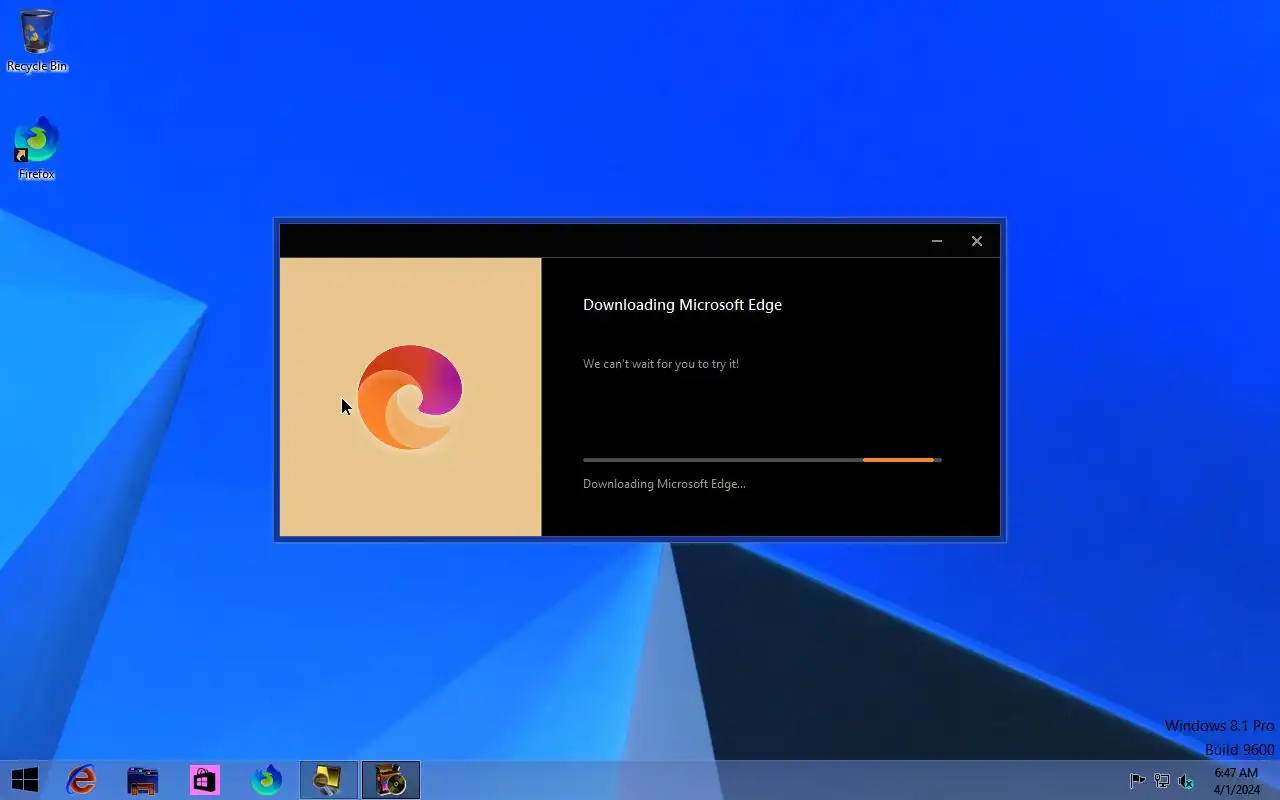The image size is (1280, 800).
Task: Open File Explorer from the taskbar
Action: (143, 780)
